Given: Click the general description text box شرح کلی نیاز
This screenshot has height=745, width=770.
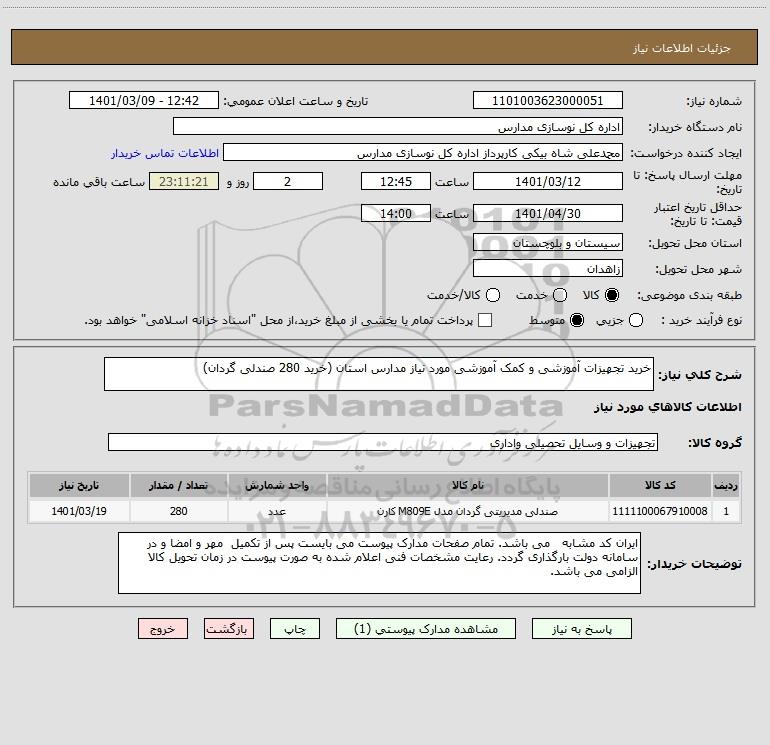Looking at the screenshot, I should 379,374.
